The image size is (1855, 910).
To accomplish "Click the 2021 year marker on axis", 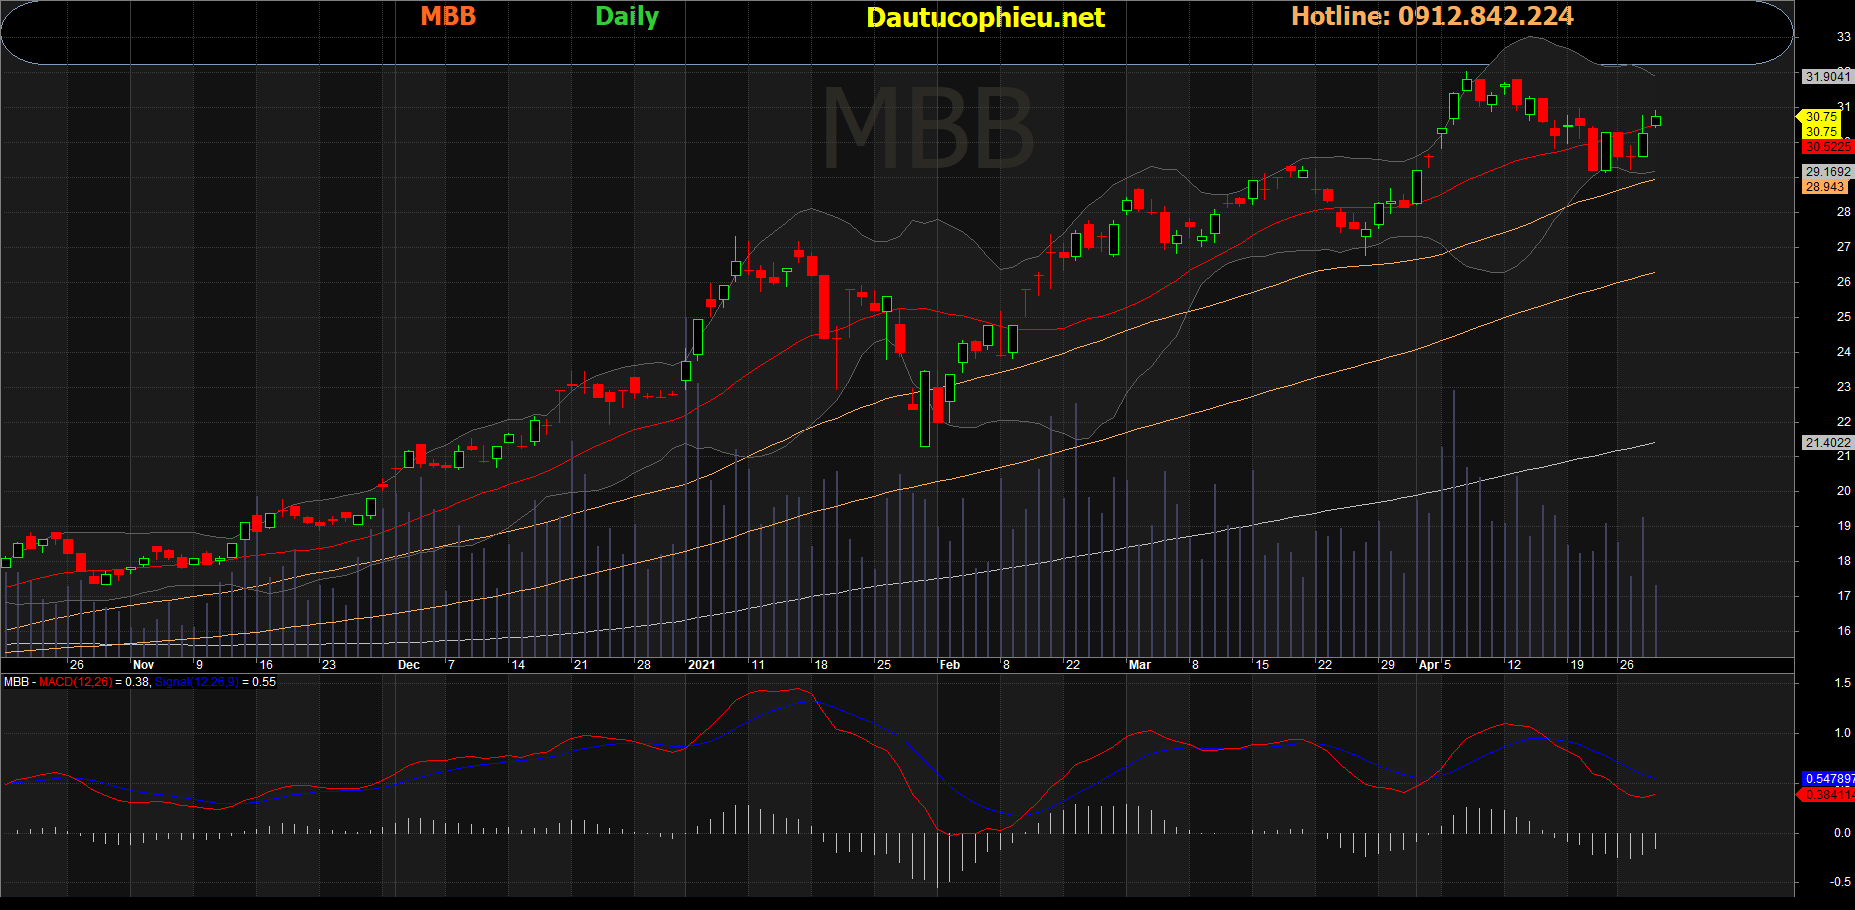I will point(701,665).
